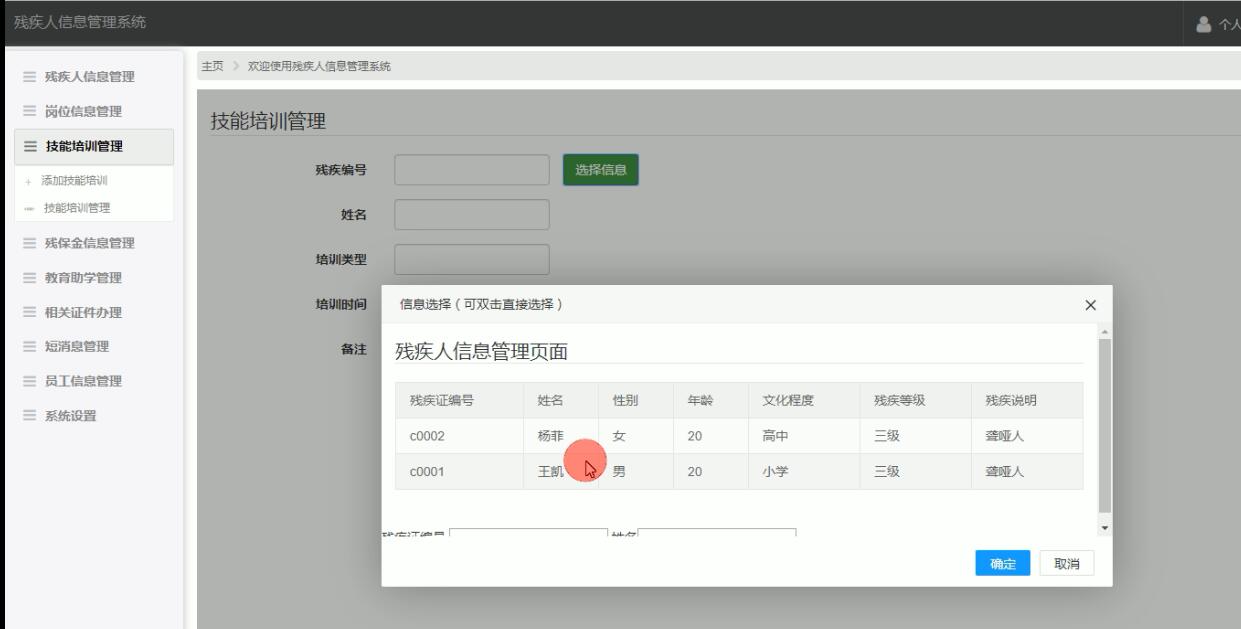
Task: Click the user profile icon top right
Action: (x=1205, y=25)
